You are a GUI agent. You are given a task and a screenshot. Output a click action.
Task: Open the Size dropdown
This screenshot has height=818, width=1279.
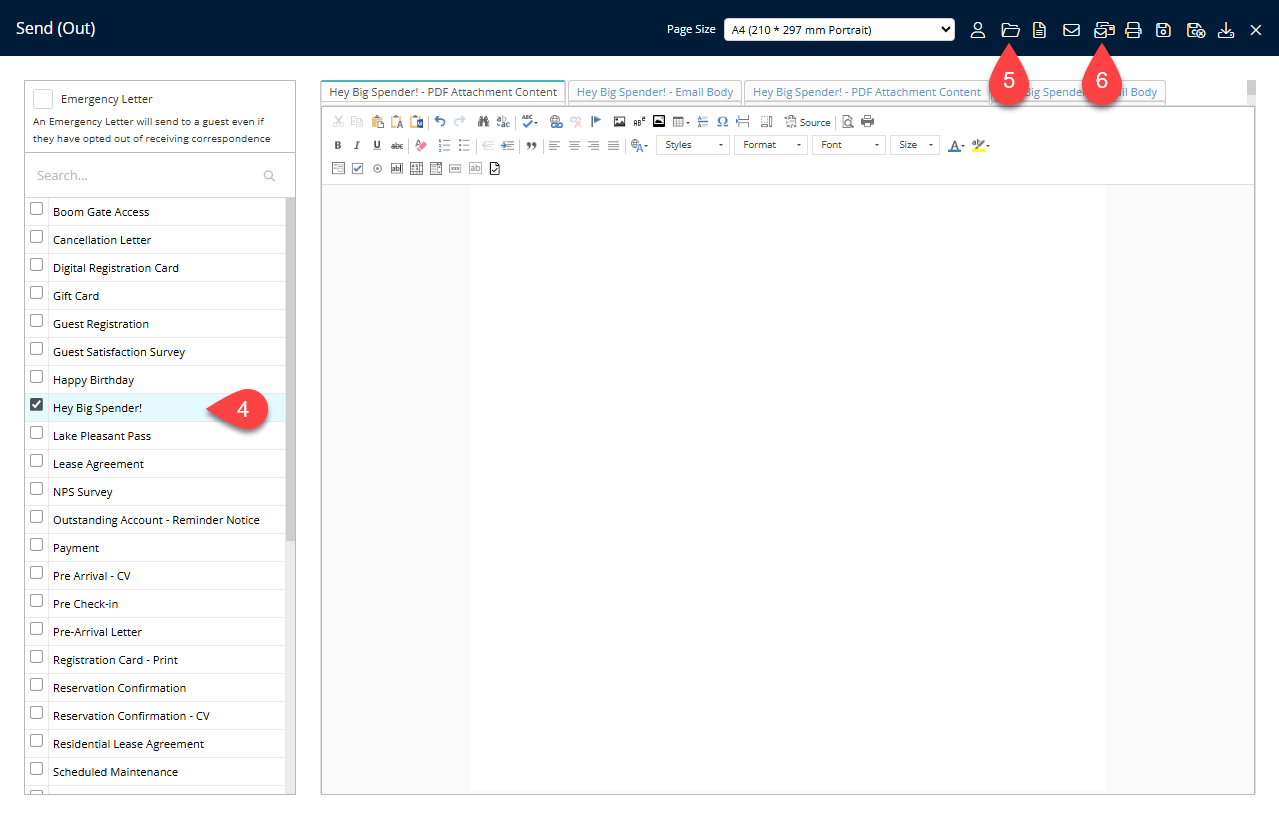click(914, 145)
